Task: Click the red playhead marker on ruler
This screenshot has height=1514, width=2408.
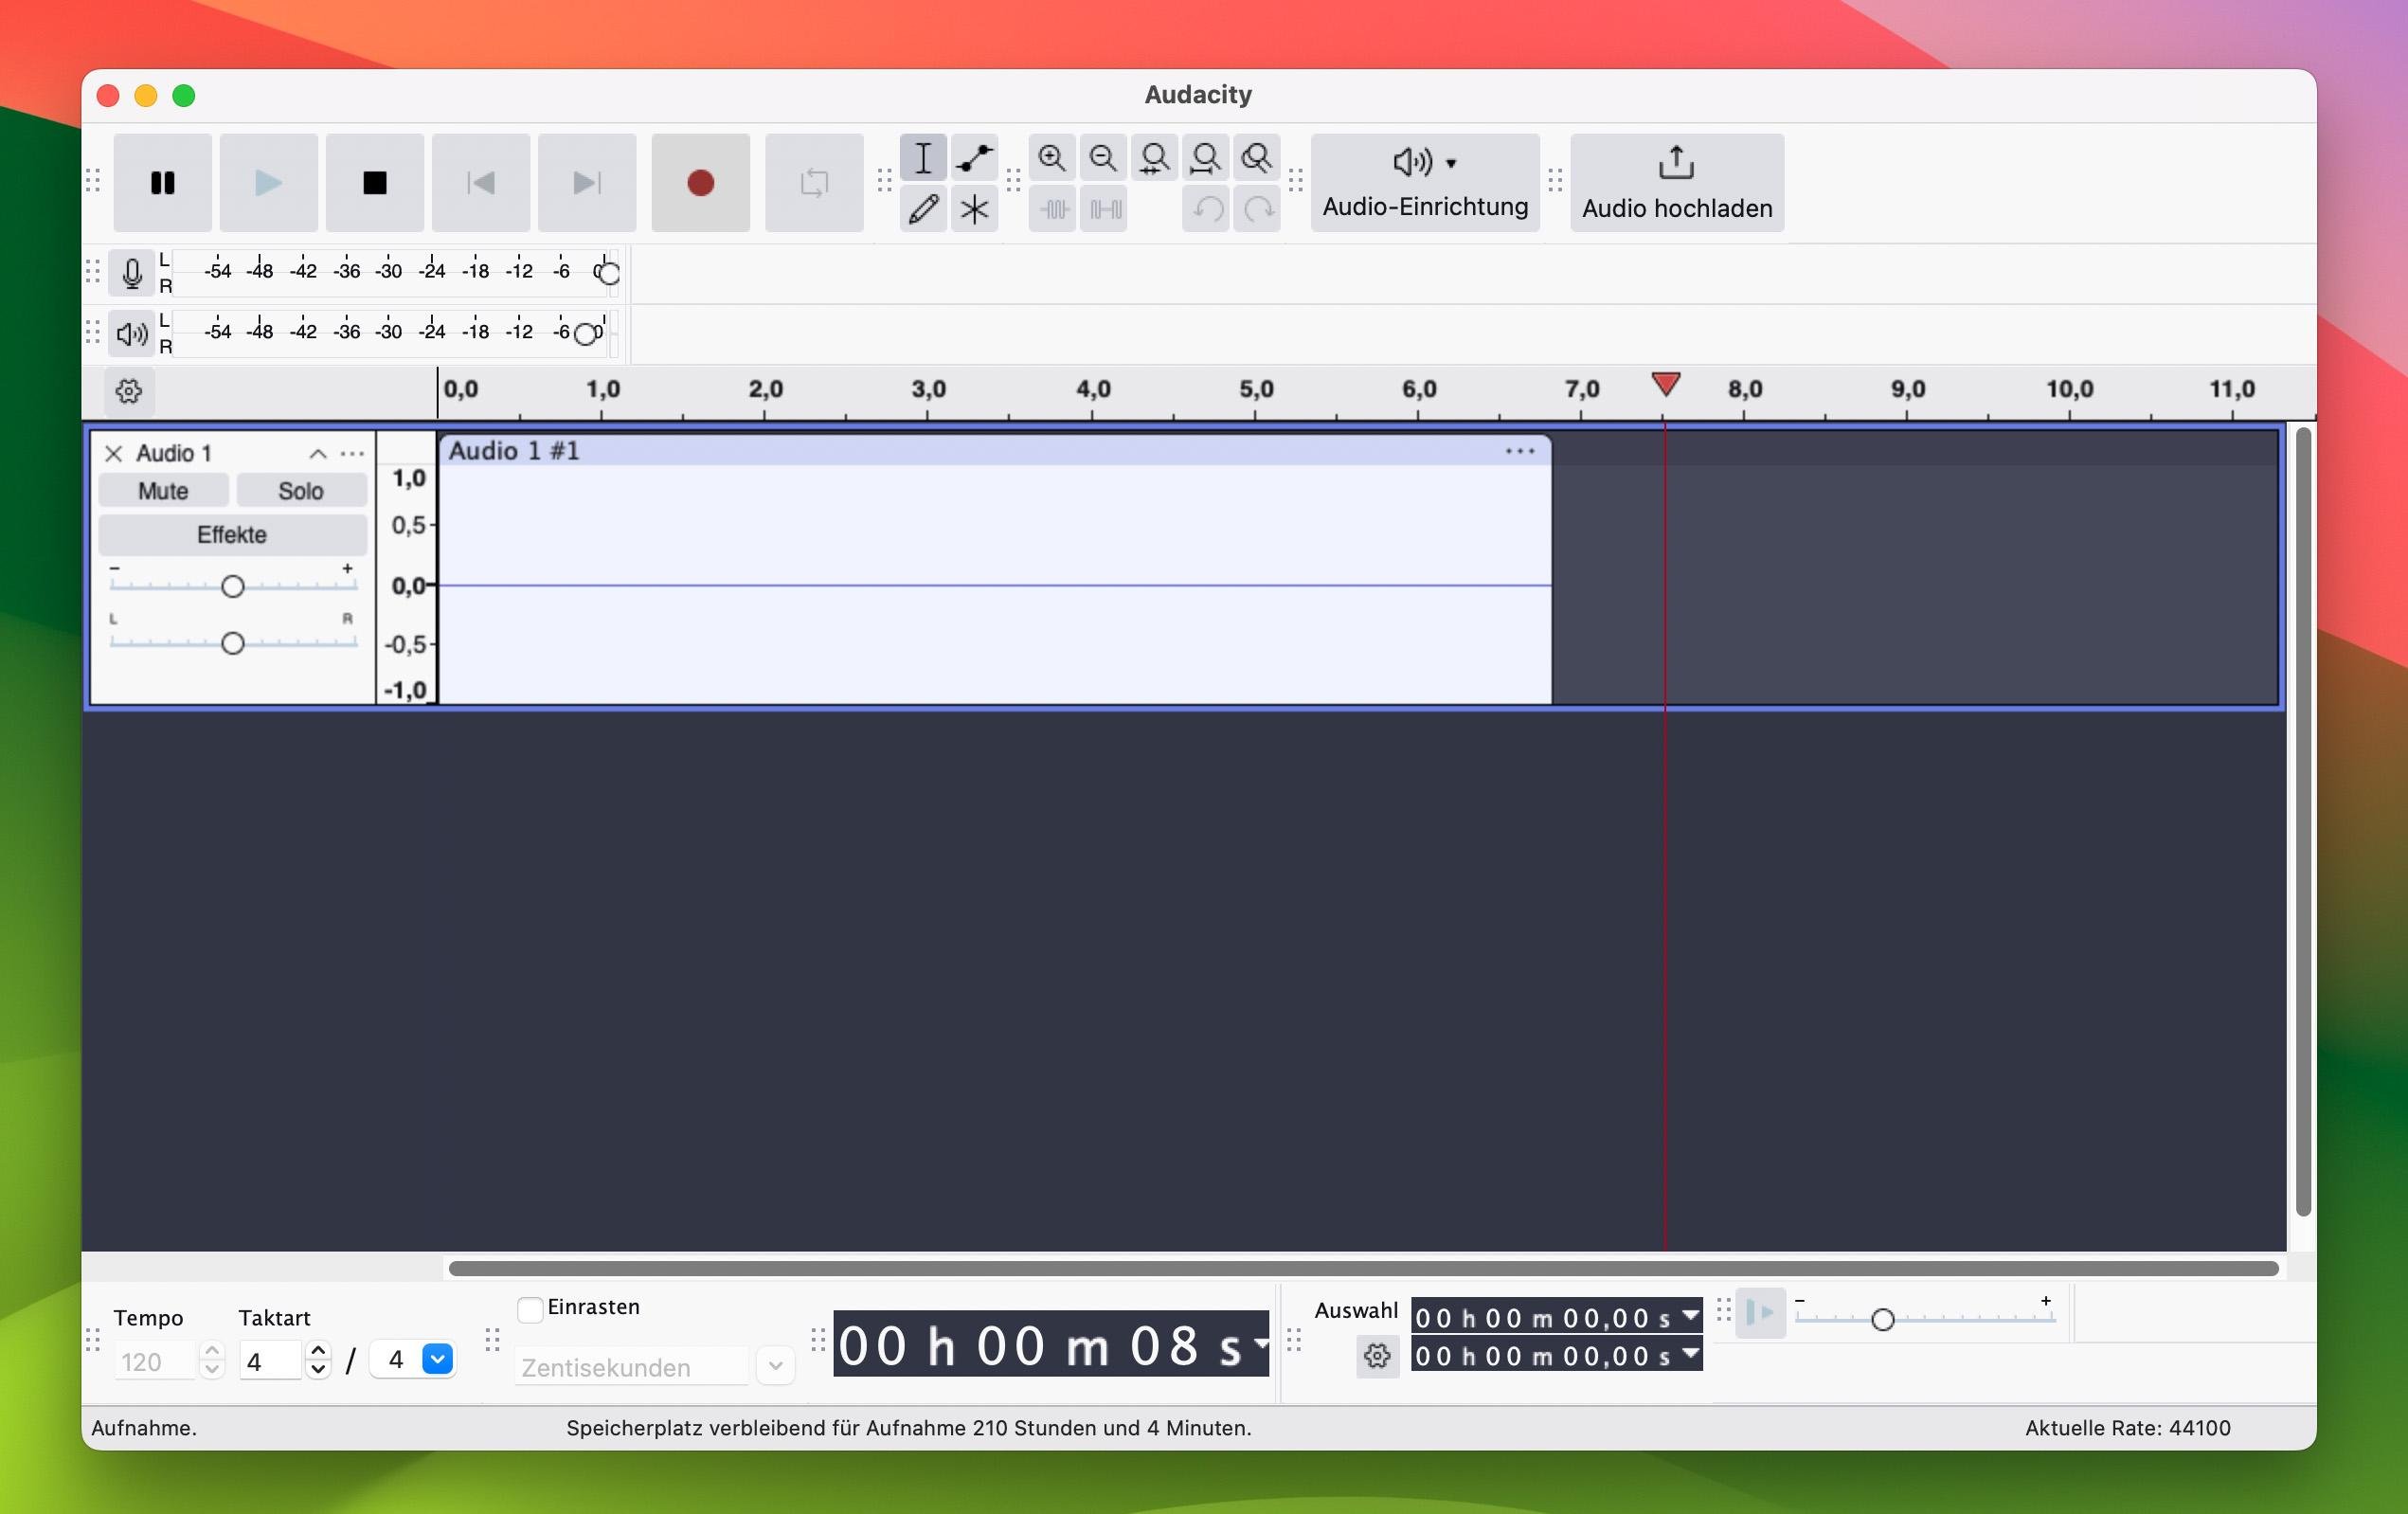Action: (1665, 384)
